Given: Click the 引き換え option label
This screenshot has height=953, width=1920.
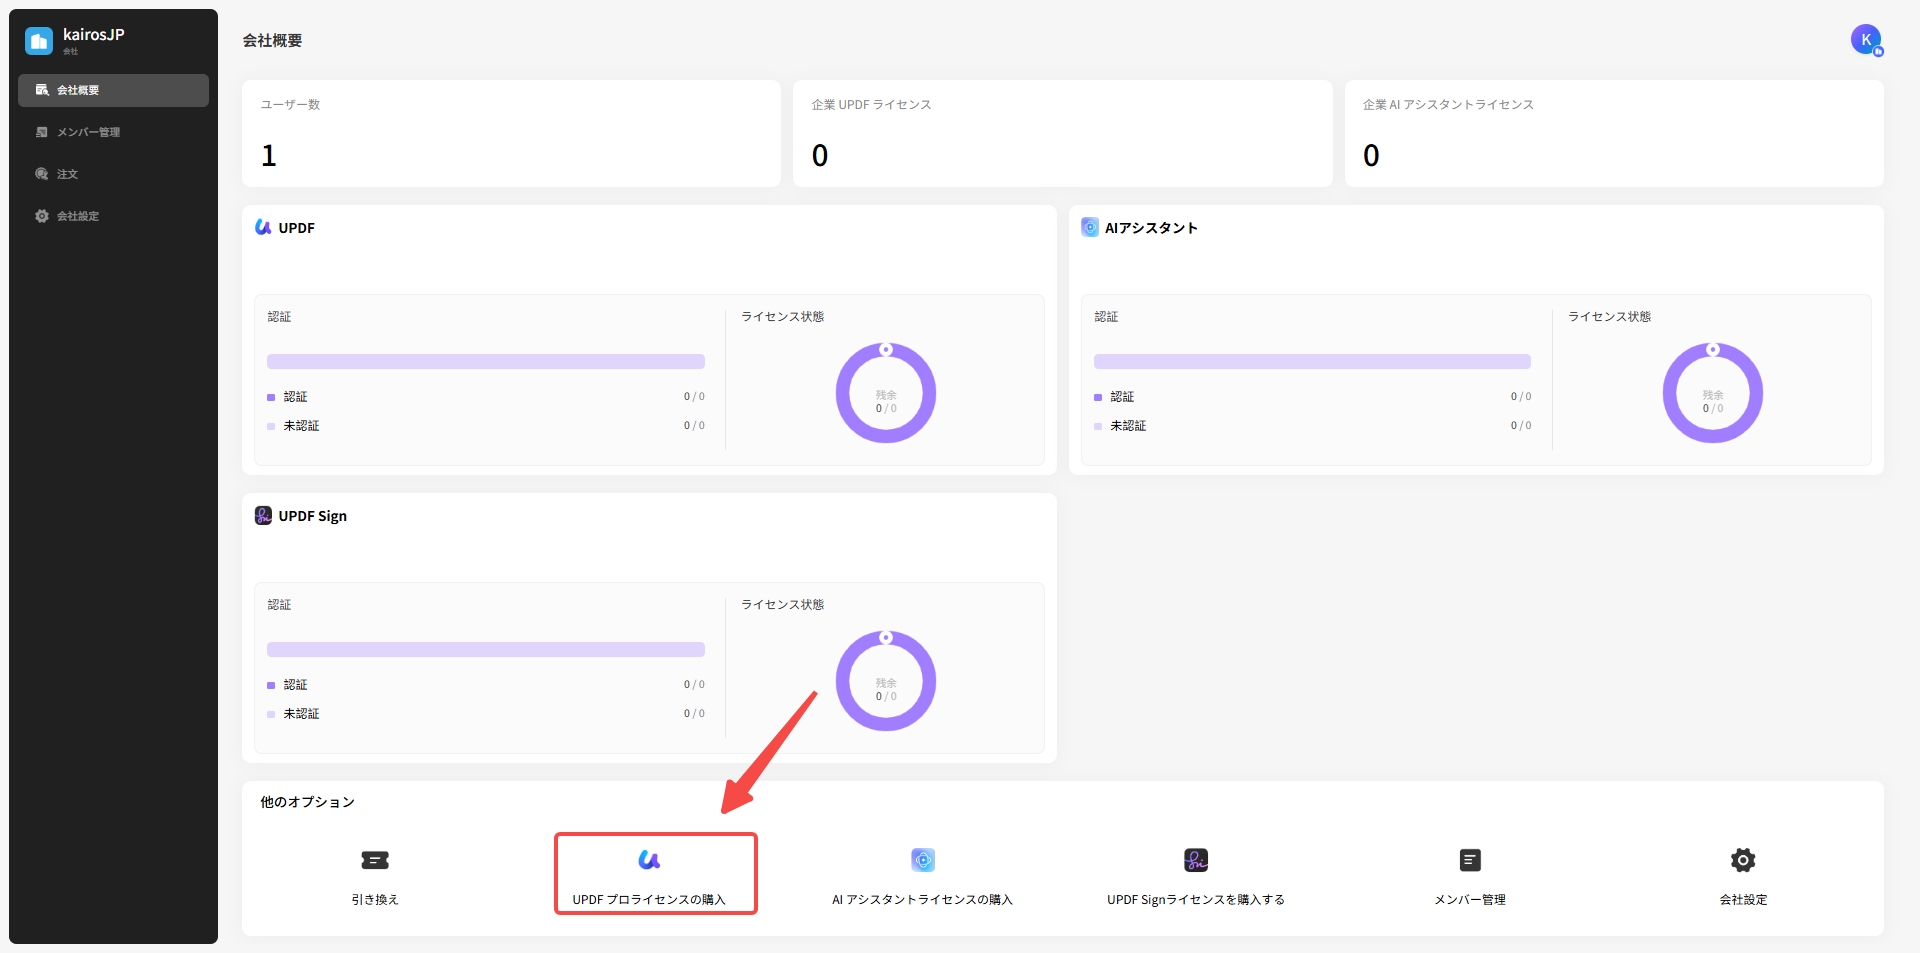Looking at the screenshot, I should click(375, 900).
